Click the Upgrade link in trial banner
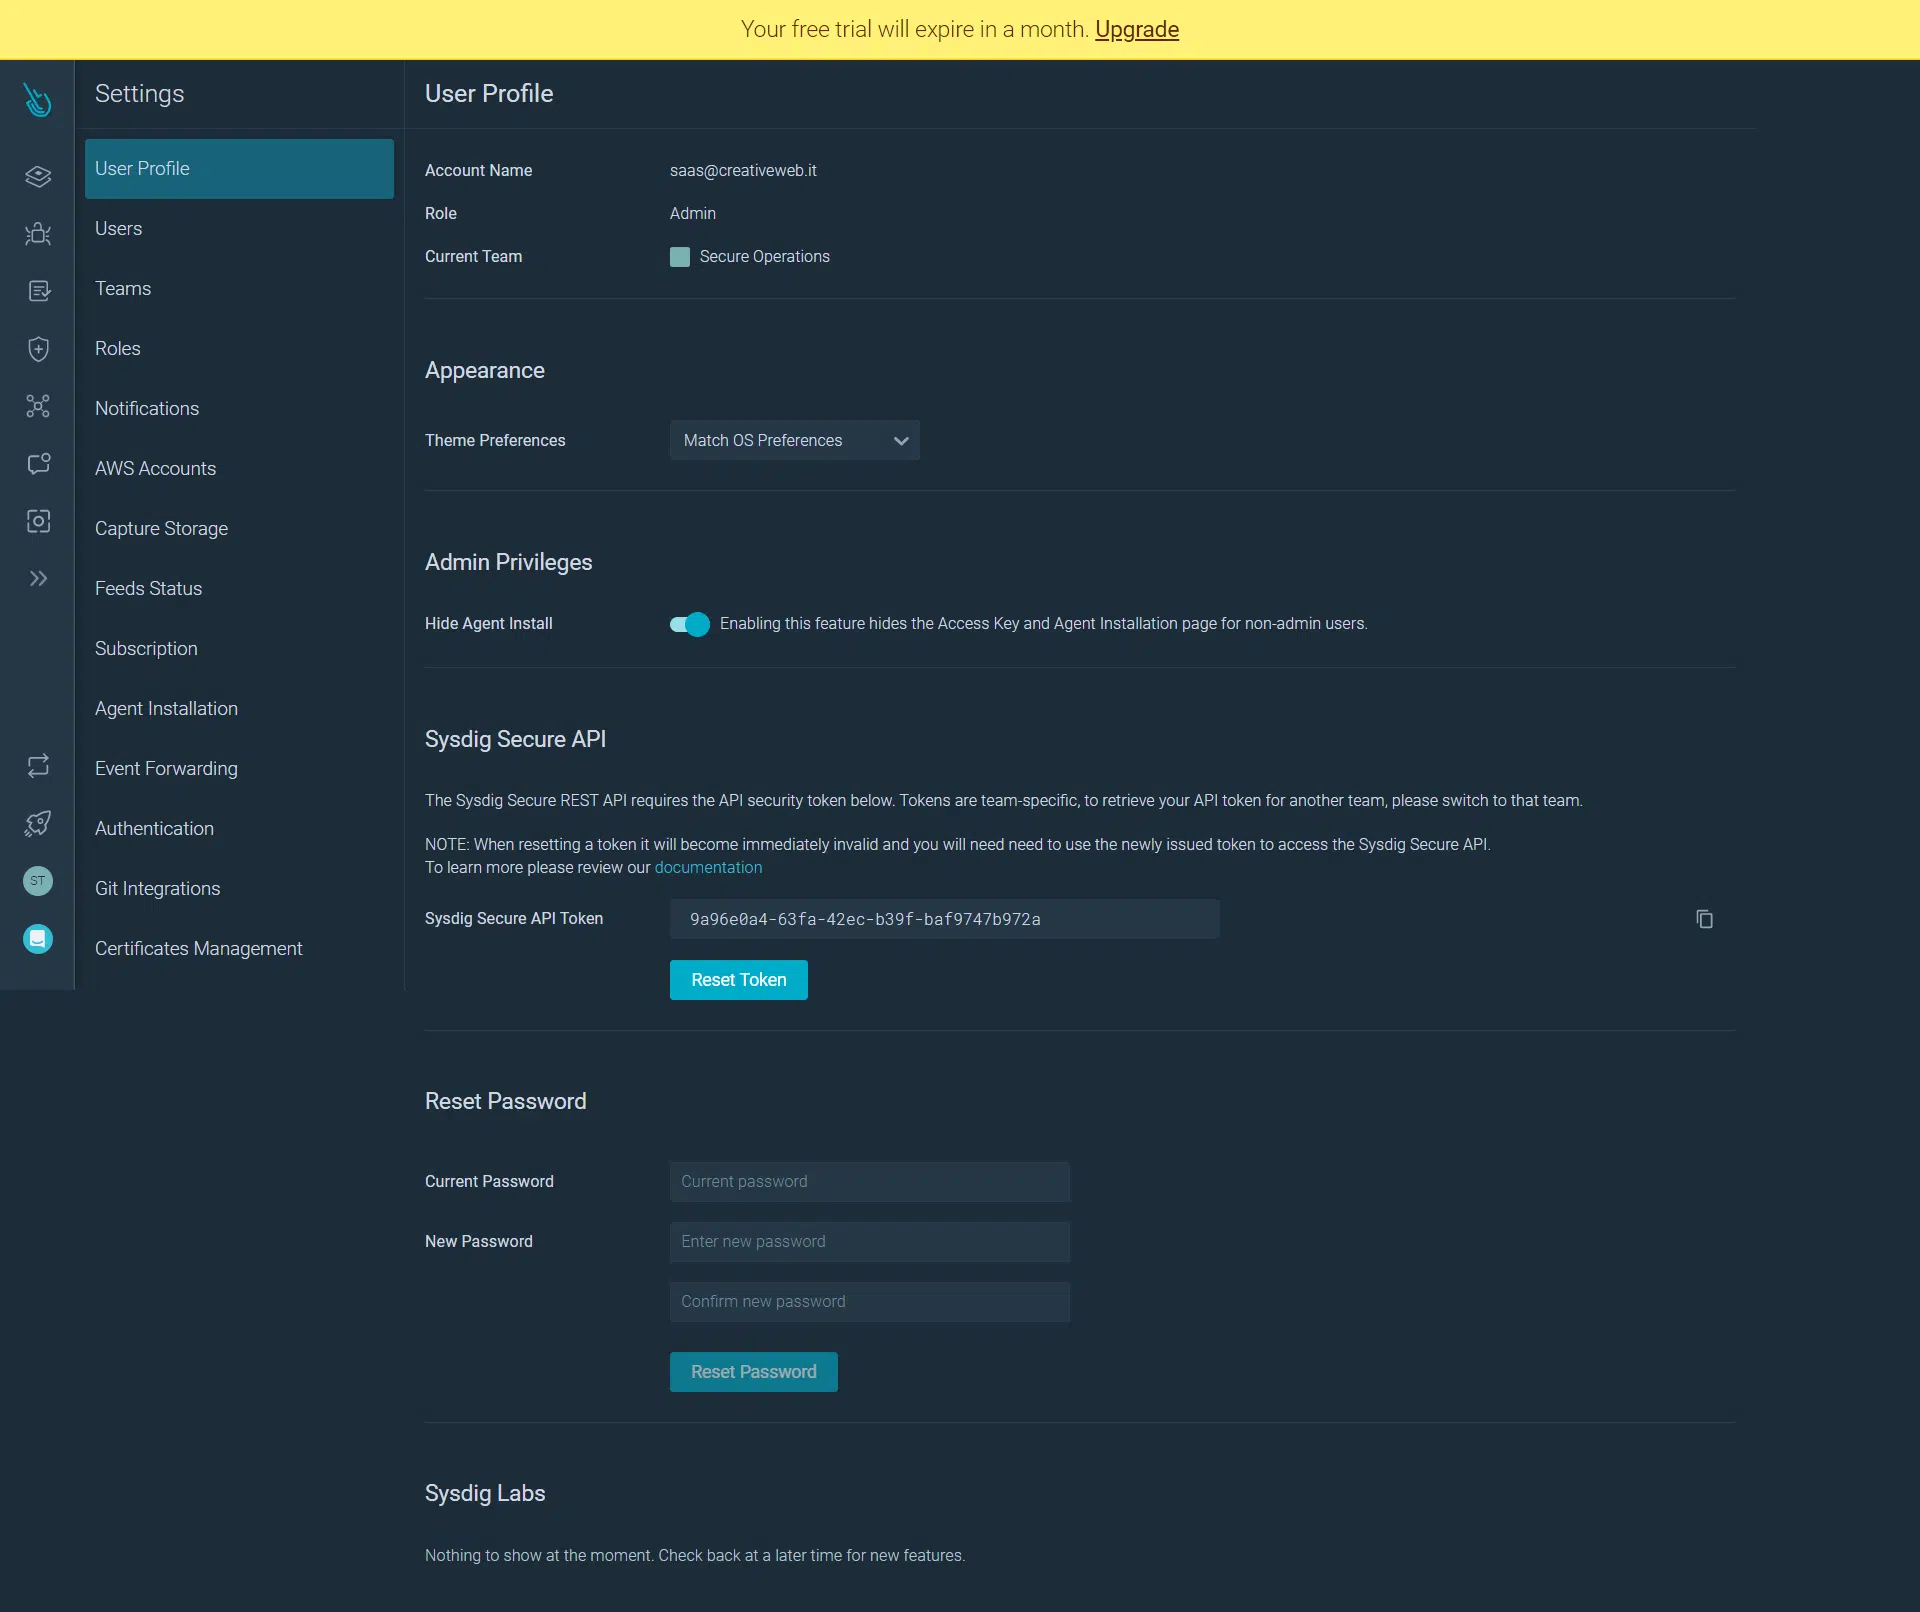The image size is (1920, 1612). pos(1137,30)
